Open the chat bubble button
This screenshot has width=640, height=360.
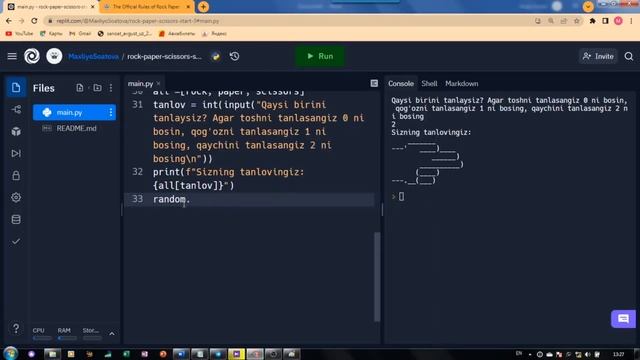coord(623,319)
